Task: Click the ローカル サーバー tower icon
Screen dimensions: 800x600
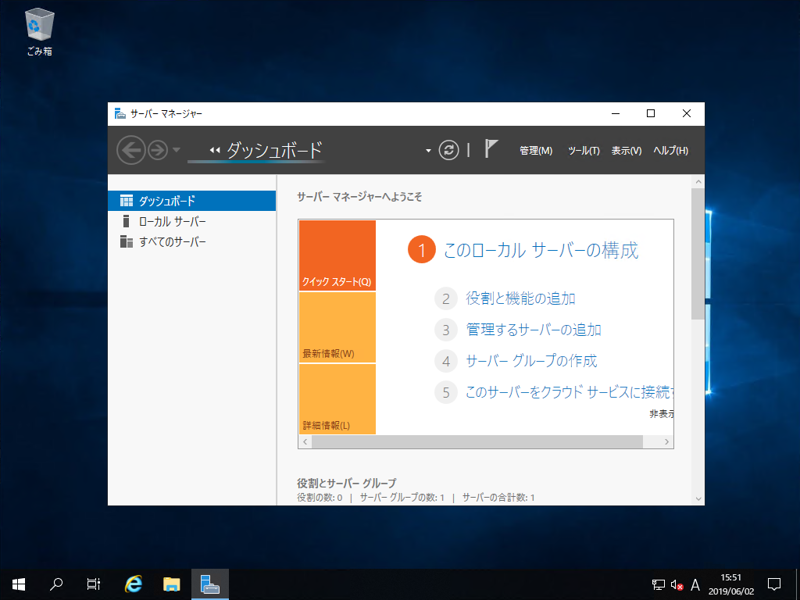Action: tap(126, 221)
